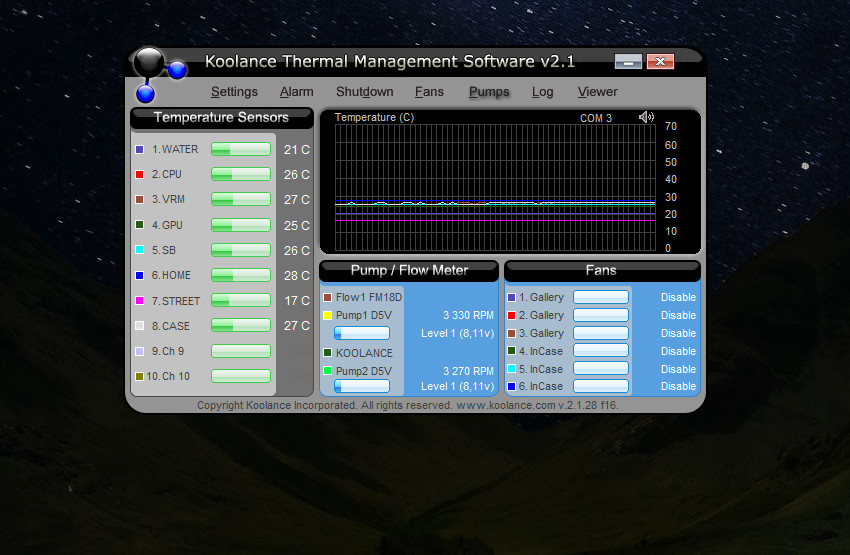850x555 pixels.
Task: Click the KOOLANCE dark green color swatch
Action: pyautogui.click(x=327, y=353)
